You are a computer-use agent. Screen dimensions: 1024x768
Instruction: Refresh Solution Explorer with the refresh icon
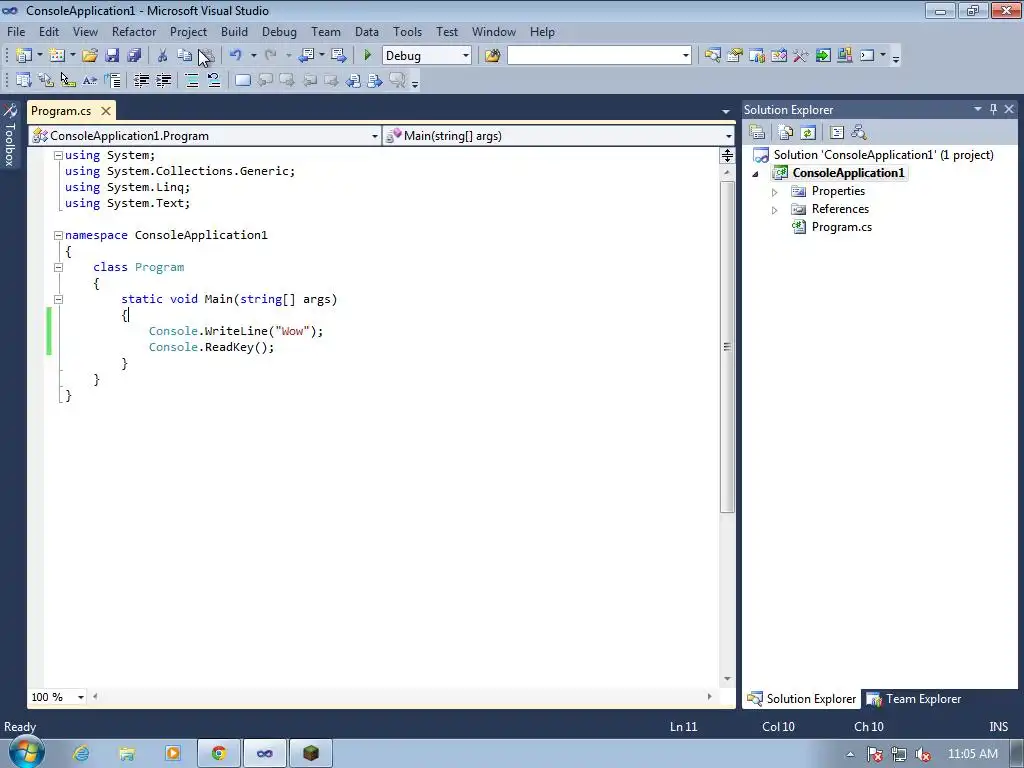(x=808, y=133)
